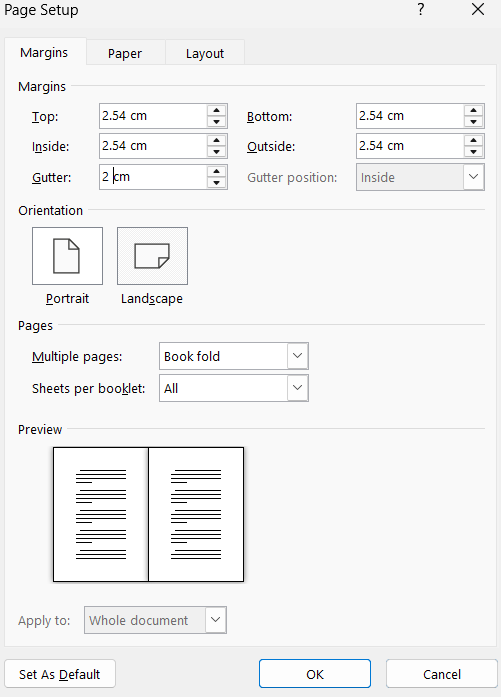This screenshot has width=501, height=697.
Task: Increase the Gutter value with up arrow
Action: (x=216, y=172)
